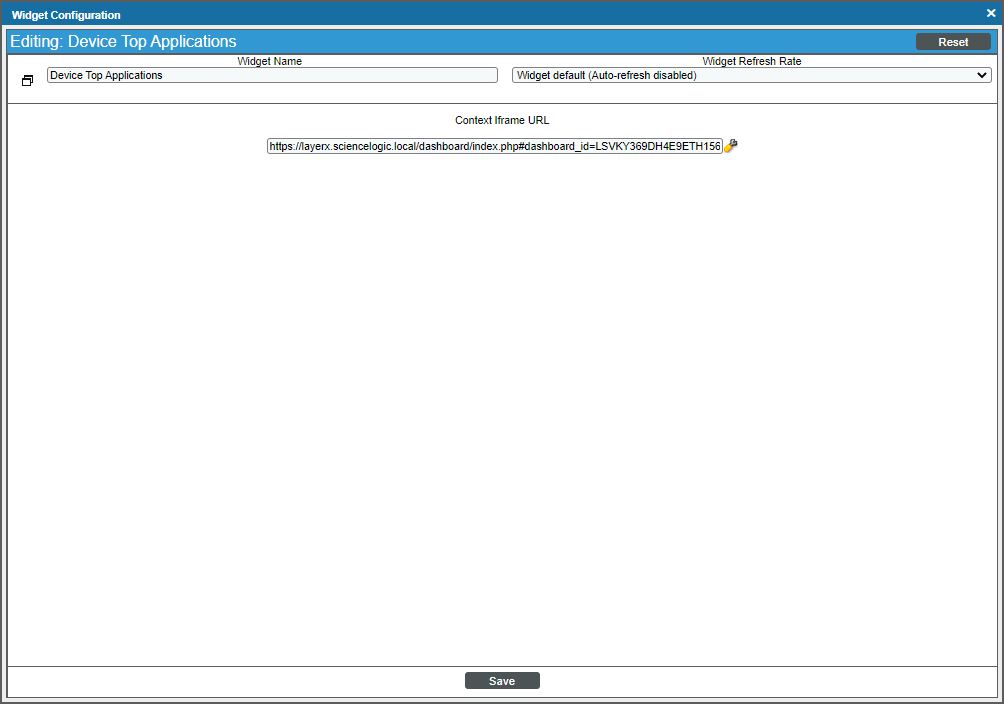Select the wrench-key icon after Context Iframe URL
1004x704 pixels.
[731, 145]
